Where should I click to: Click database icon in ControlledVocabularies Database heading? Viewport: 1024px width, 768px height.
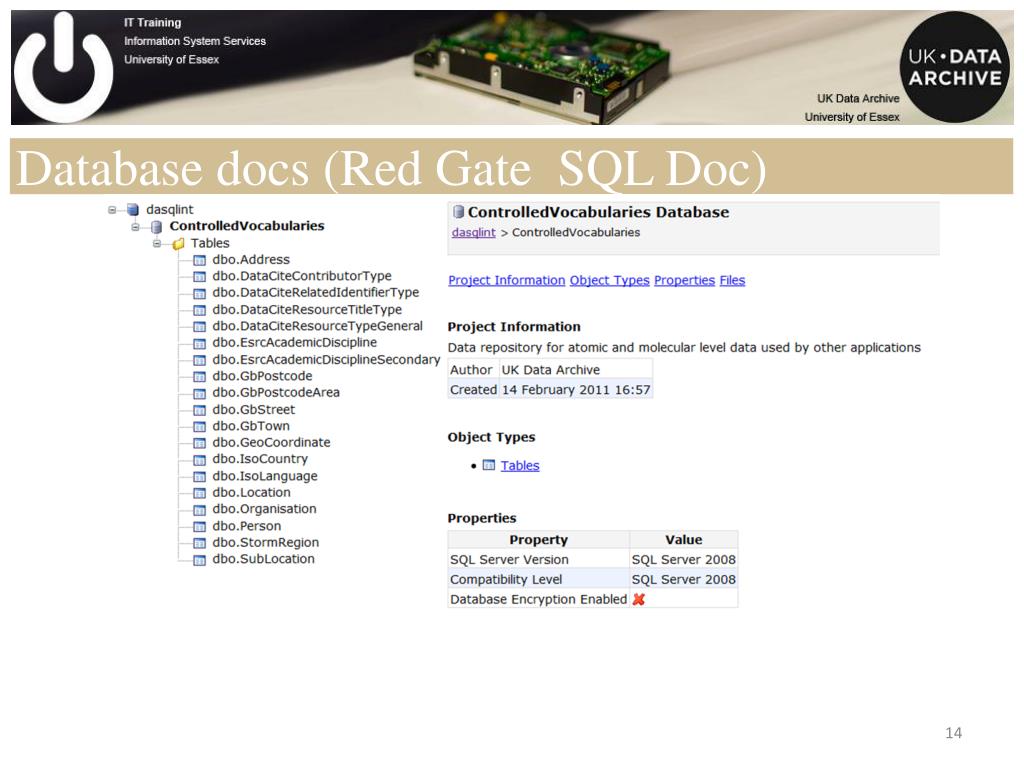458,212
